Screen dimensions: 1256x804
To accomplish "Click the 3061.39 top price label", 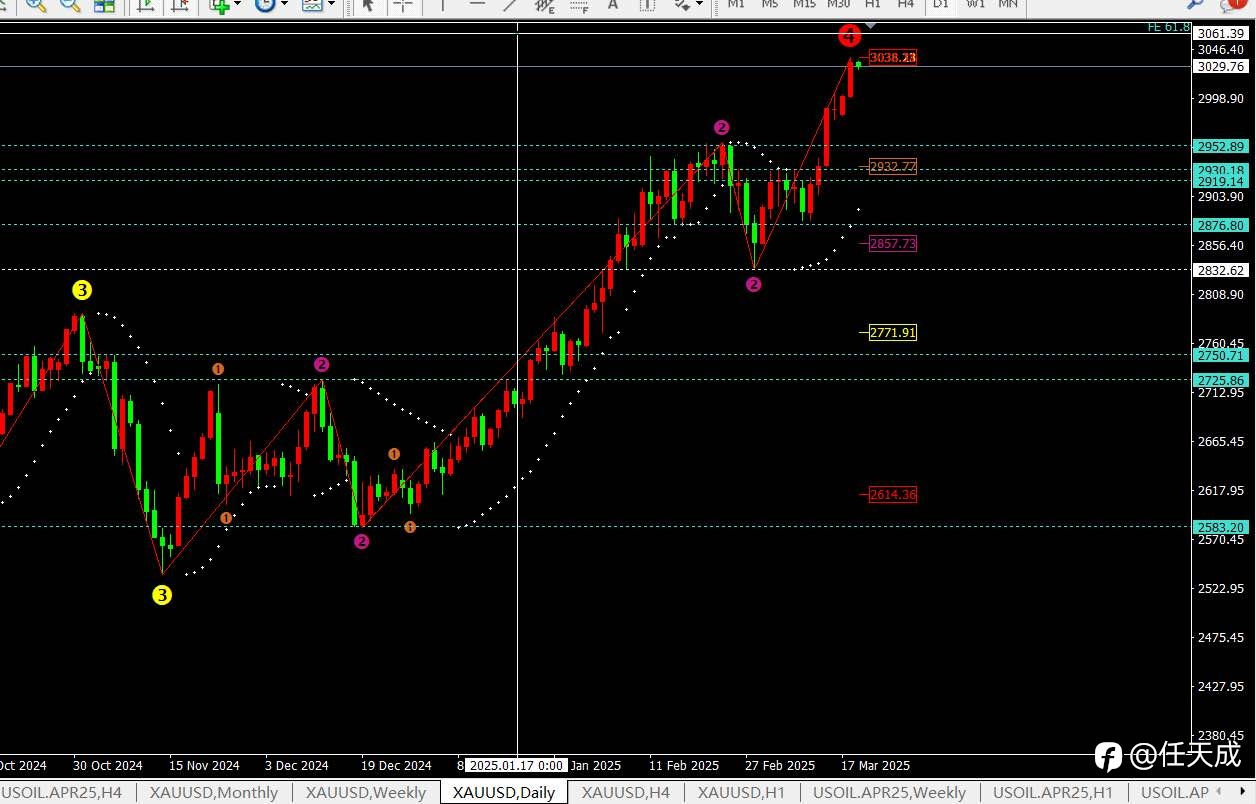I will [1220, 33].
